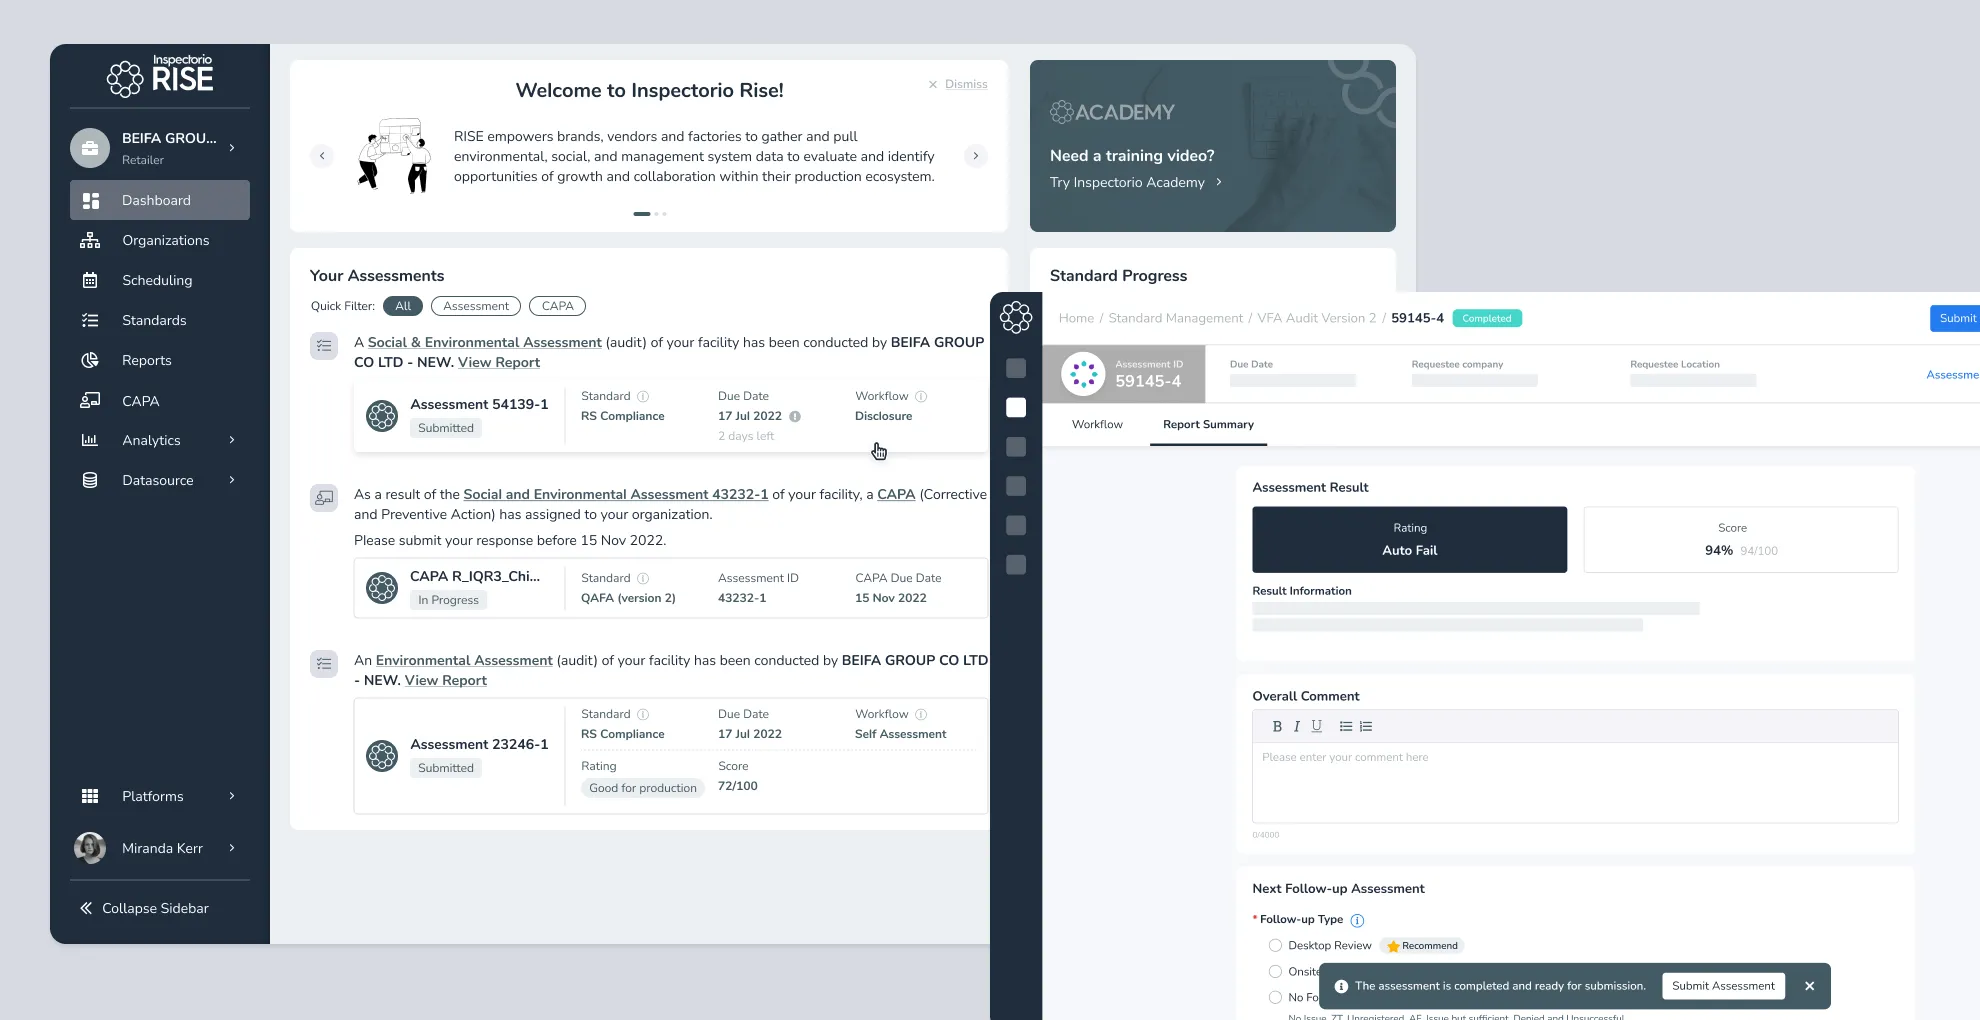The width and height of the screenshot is (1980, 1020).
Task: Open the Reports sidebar item
Action: pos(160,360)
